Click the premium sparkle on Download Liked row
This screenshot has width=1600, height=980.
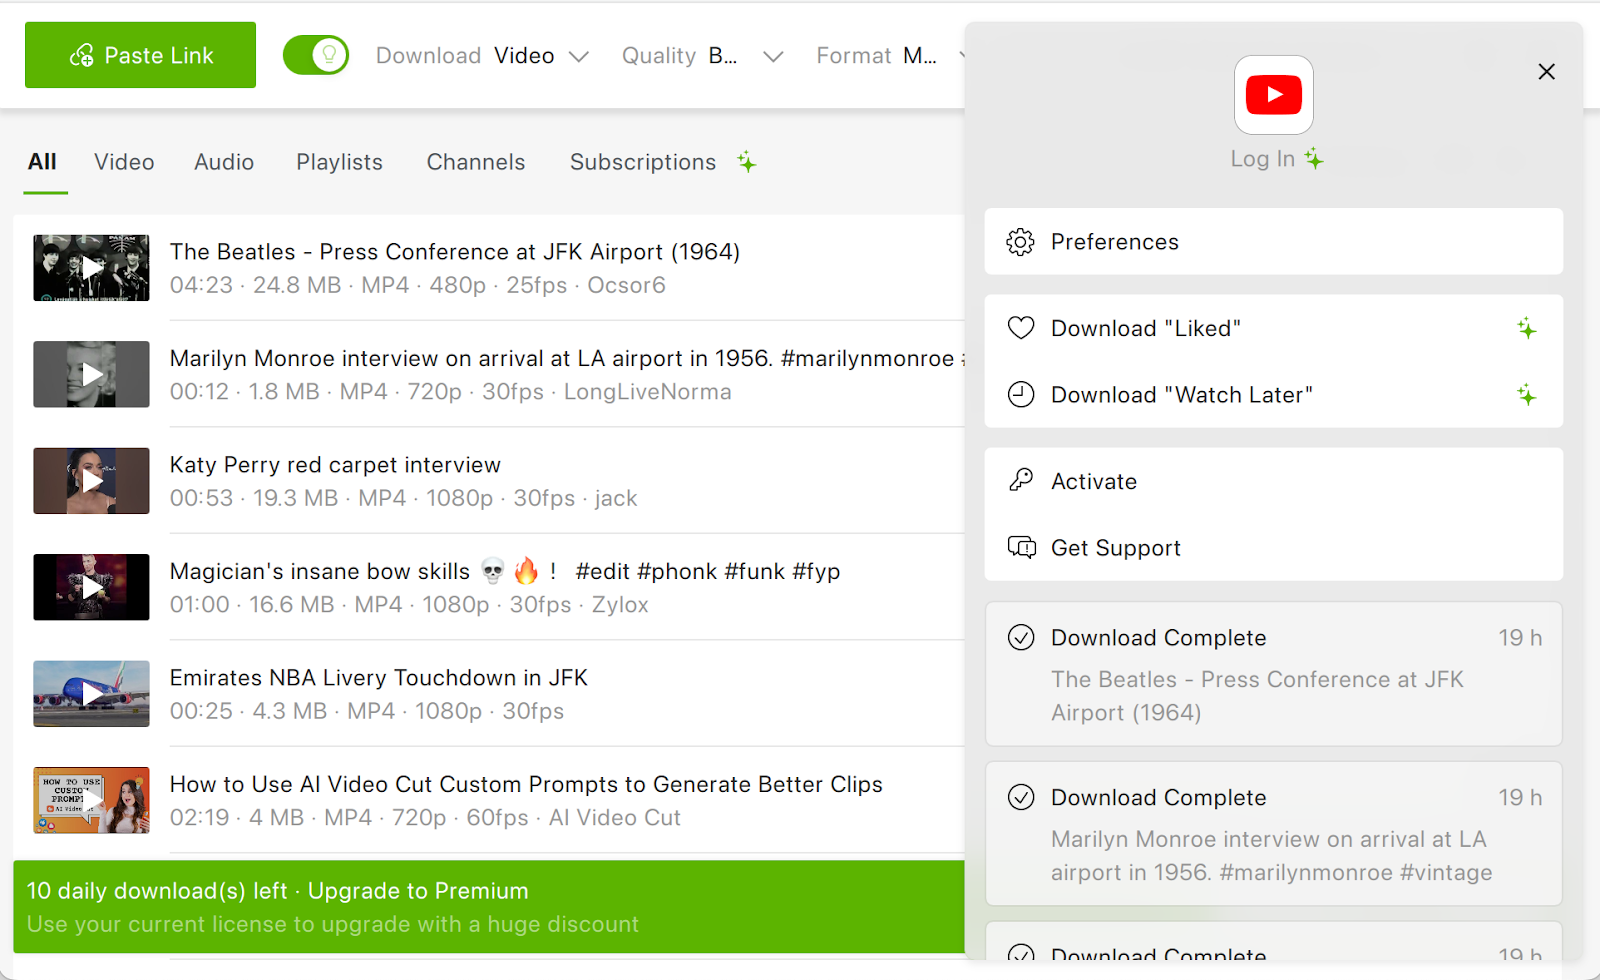click(x=1526, y=328)
